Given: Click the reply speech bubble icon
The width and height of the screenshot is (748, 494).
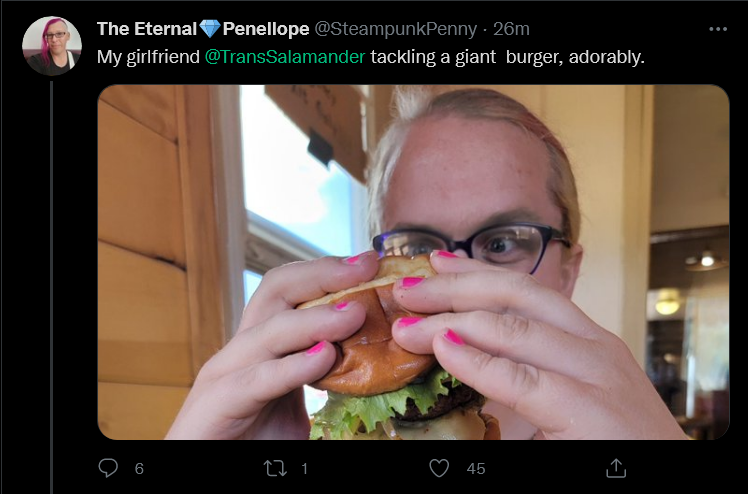Looking at the screenshot, I should tap(108, 468).
